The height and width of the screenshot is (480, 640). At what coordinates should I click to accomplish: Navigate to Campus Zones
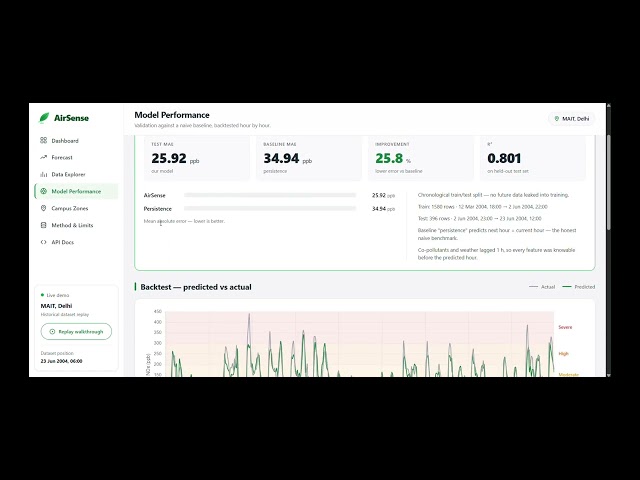(76, 208)
